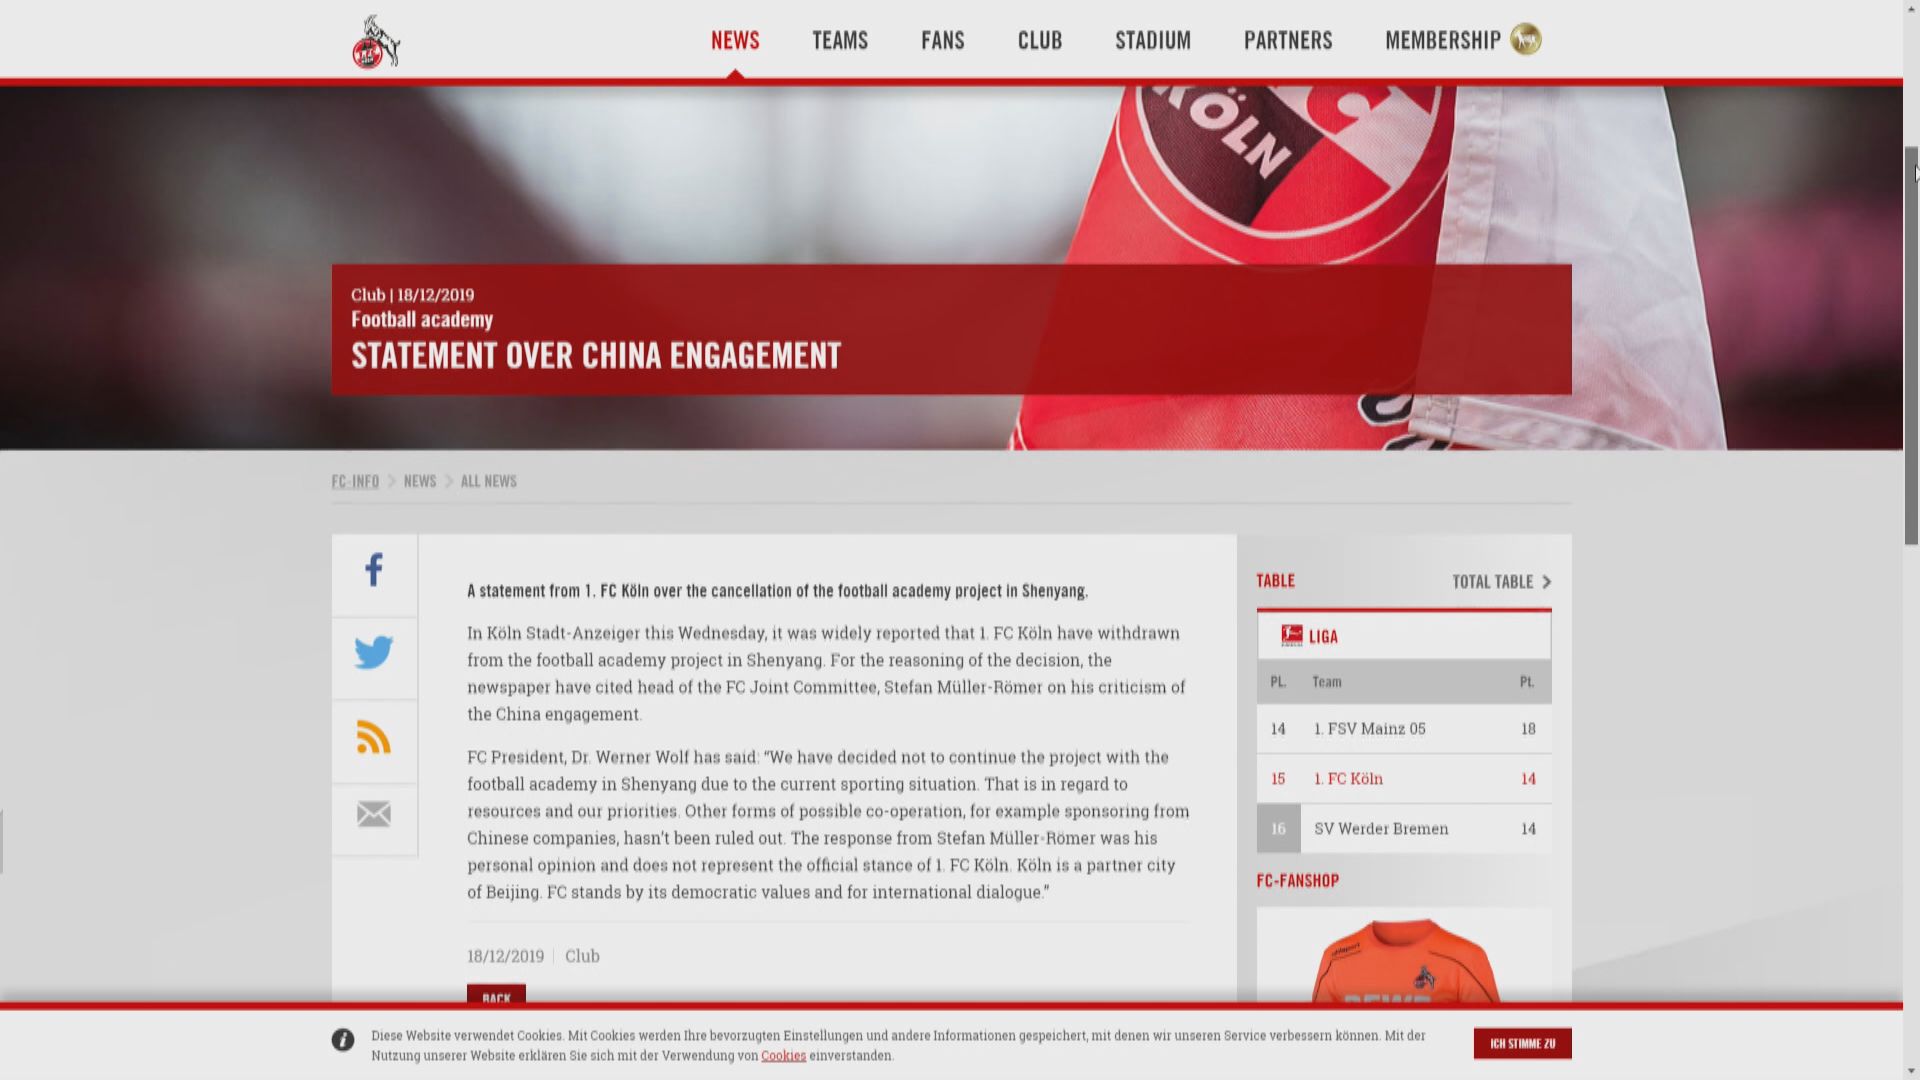This screenshot has width=1920, height=1080.
Task: Open the RSS feed icon
Action: pos(374,737)
